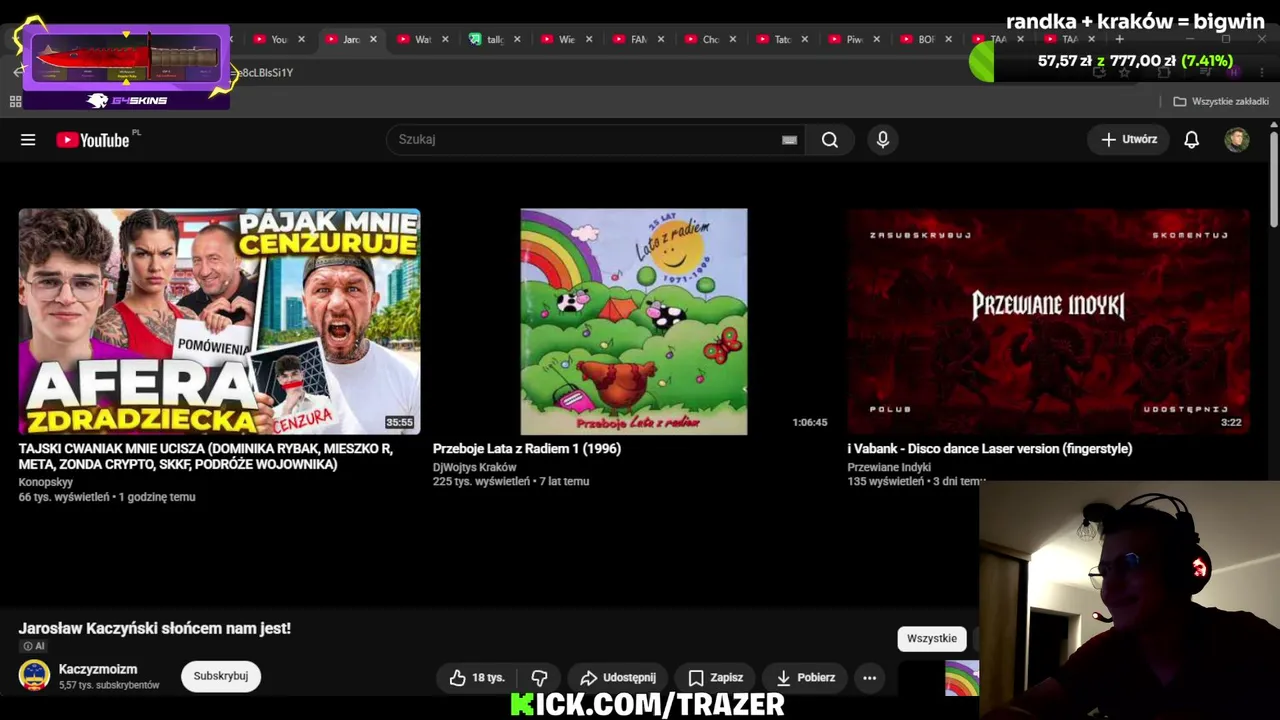Open more actions three-dot menu
1280x720 pixels.
[x=869, y=677]
